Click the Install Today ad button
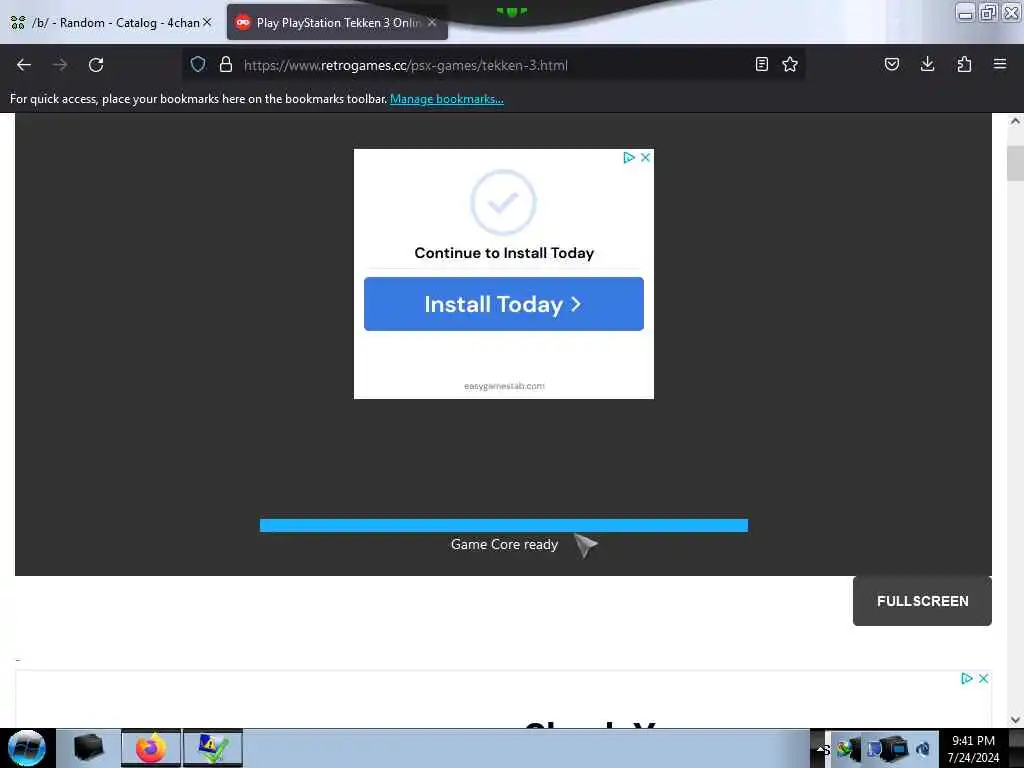Screen dimensions: 1024x768 [x=504, y=304]
